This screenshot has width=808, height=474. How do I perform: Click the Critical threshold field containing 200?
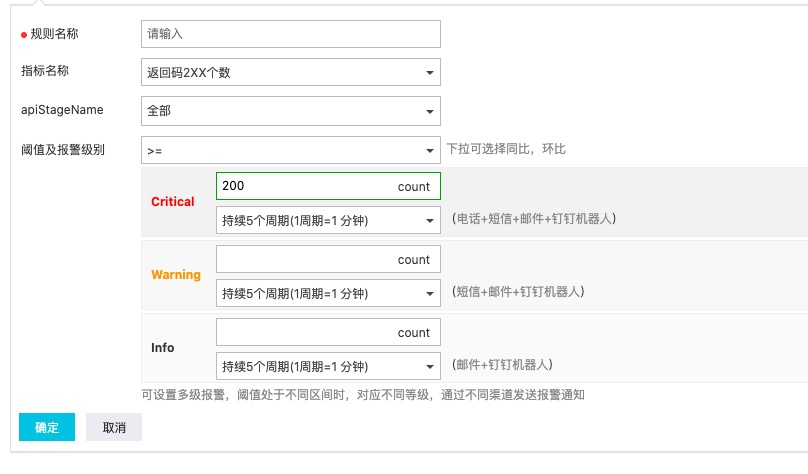point(328,186)
